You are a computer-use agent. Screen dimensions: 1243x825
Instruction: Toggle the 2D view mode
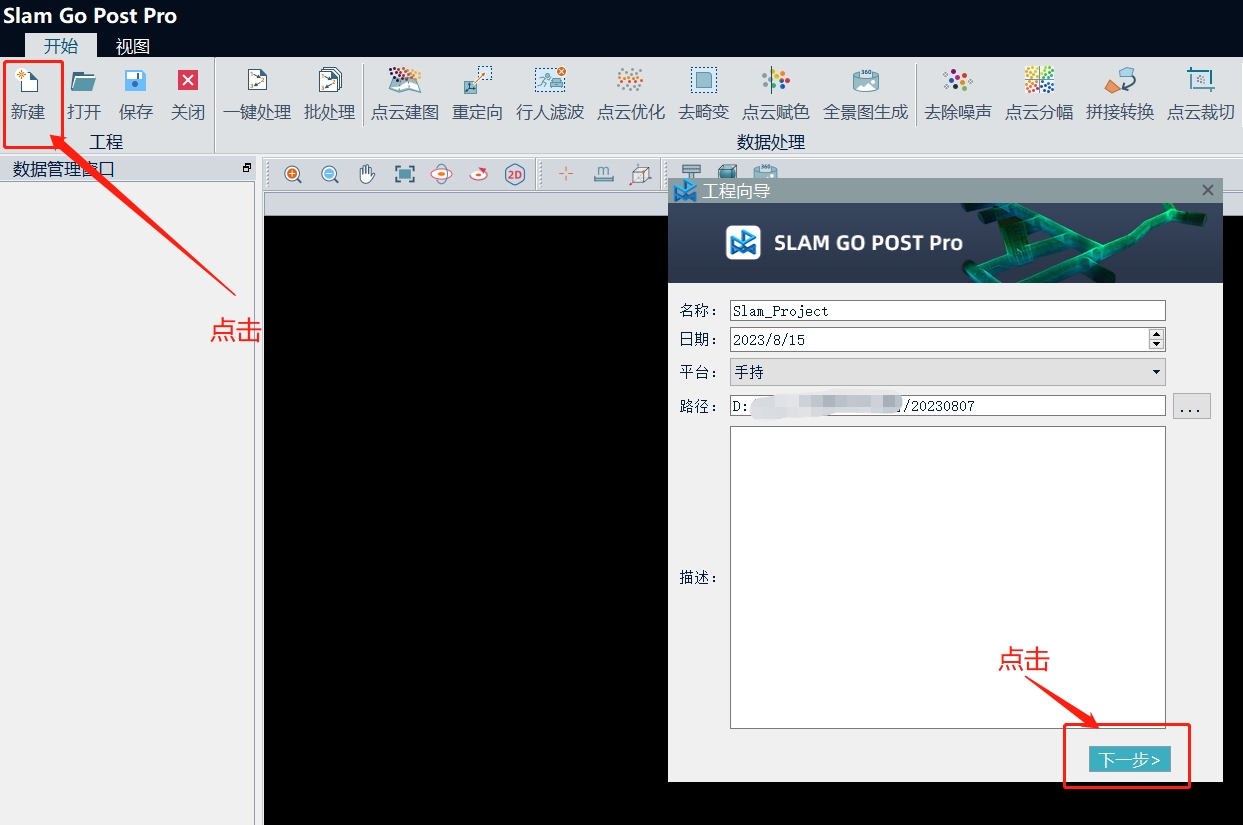point(514,174)
